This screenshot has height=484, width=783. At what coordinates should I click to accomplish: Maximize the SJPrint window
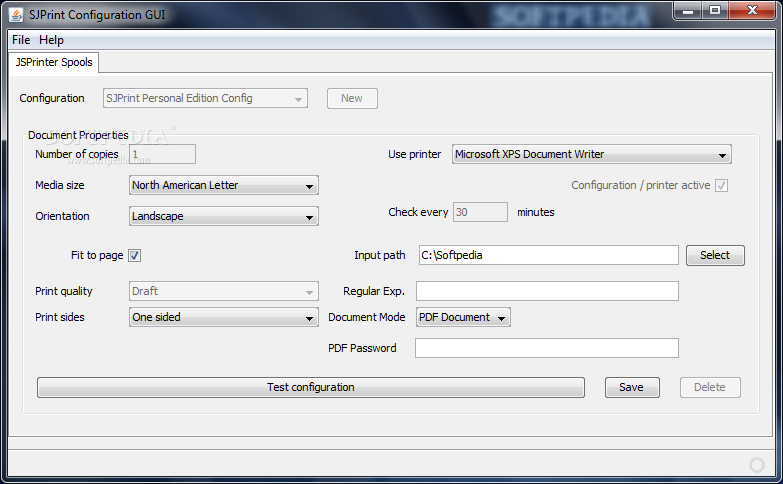click(x=715, y=10)
